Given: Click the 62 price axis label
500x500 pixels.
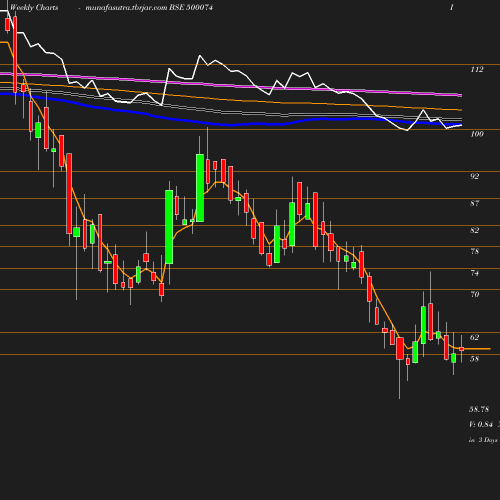Looking at the screenshot, I should [x=475, y=337].
